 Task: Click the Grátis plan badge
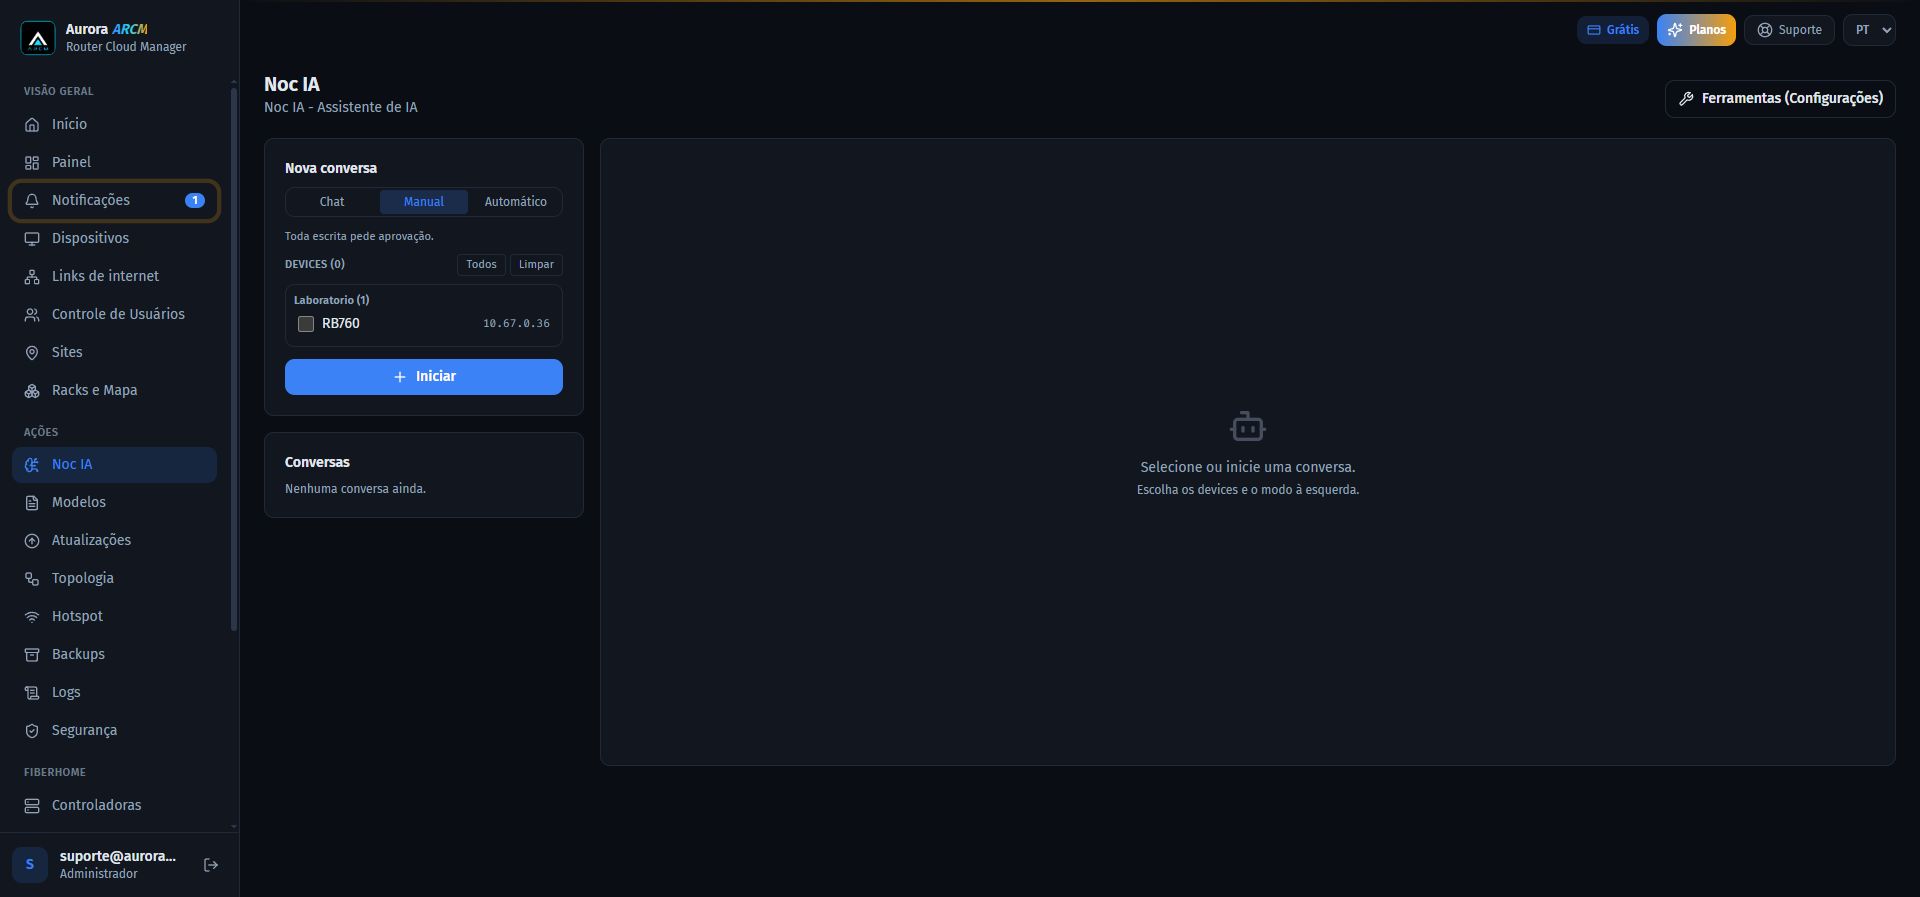[x=1613, y=30]
